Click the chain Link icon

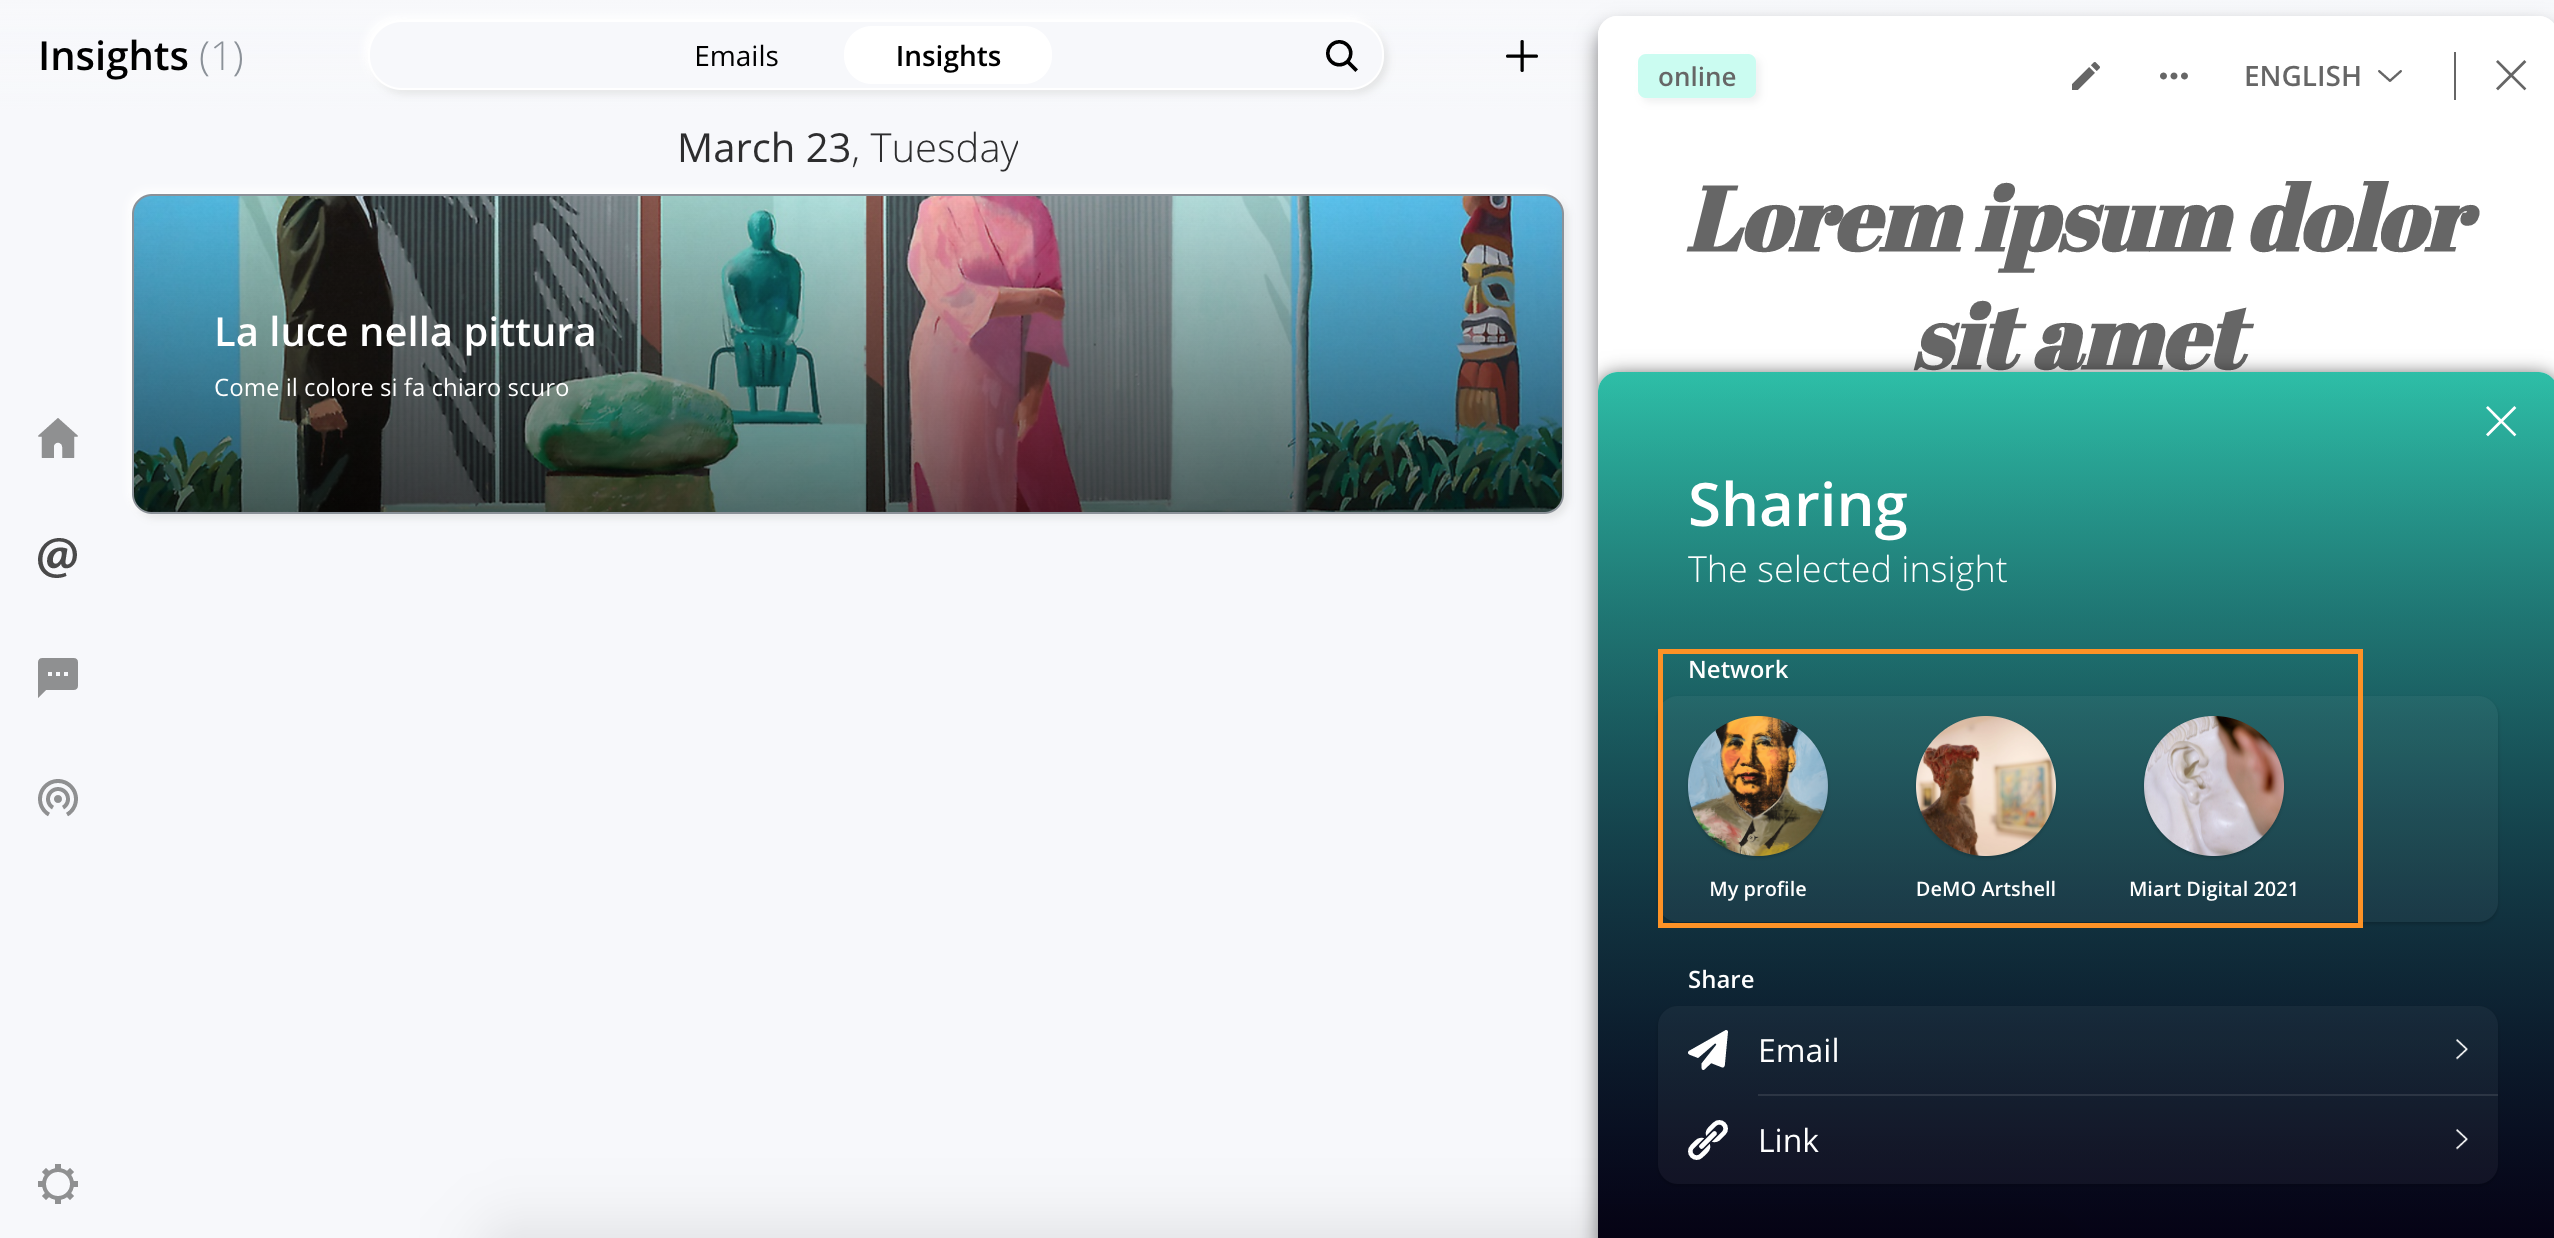coord(1708,1140)
